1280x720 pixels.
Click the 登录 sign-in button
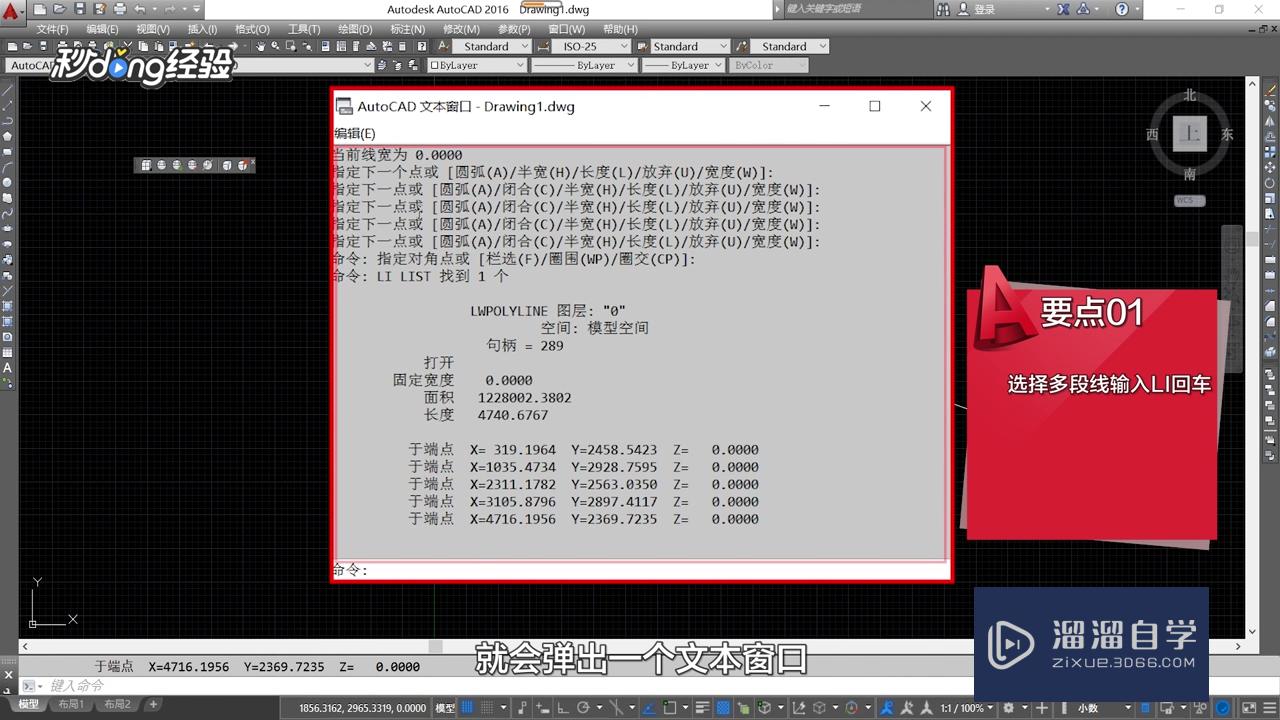(x=984, y=9)
